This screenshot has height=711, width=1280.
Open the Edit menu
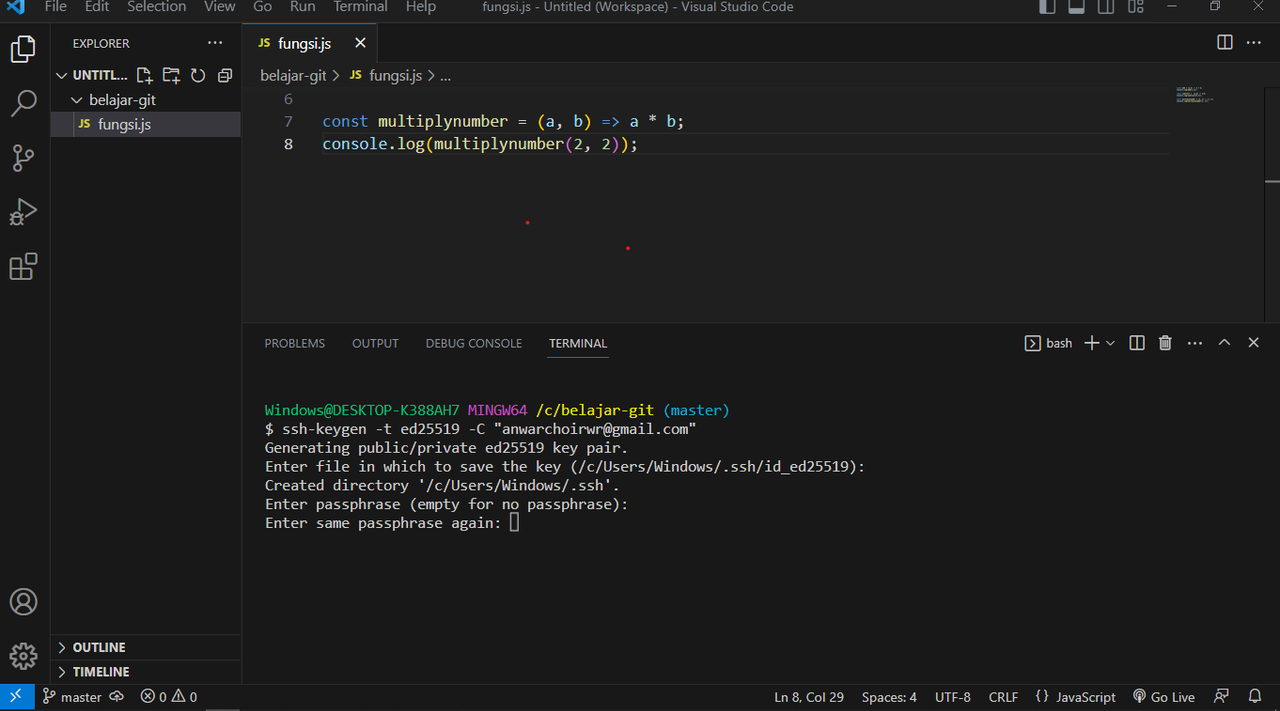pyautogui.click(x=97, y=7)
